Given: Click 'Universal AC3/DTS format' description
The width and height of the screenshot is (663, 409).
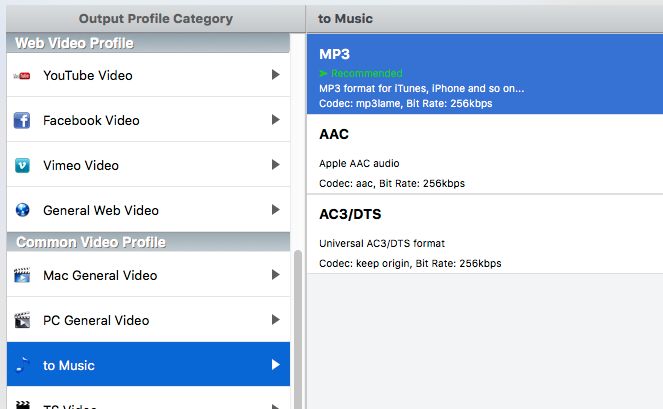Looking at the screenshot, I should [x=382, y=243].
